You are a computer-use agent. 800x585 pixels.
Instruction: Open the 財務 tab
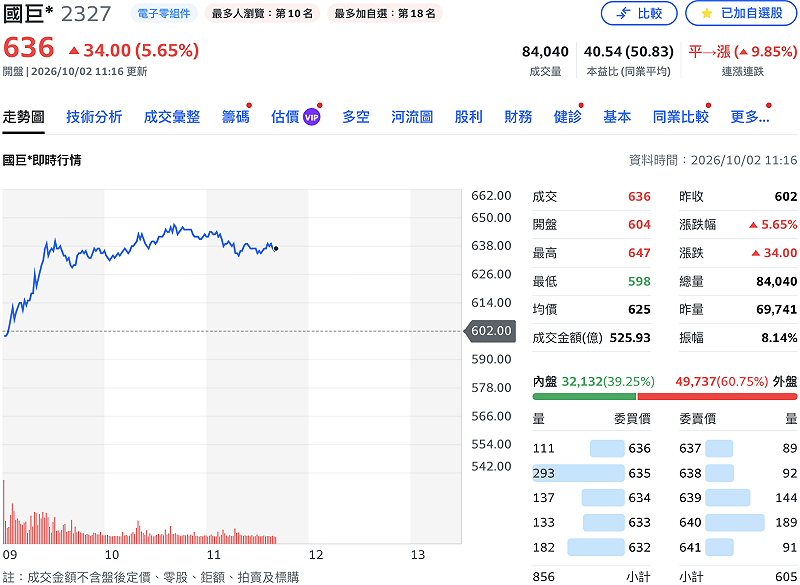point(518,117)
